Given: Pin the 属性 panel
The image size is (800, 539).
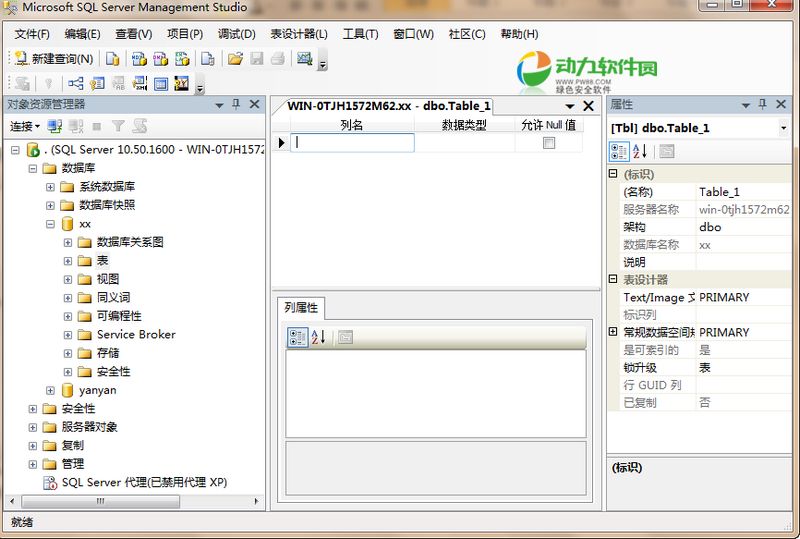Looking at the screenshot, I should (x=762, y=104).
